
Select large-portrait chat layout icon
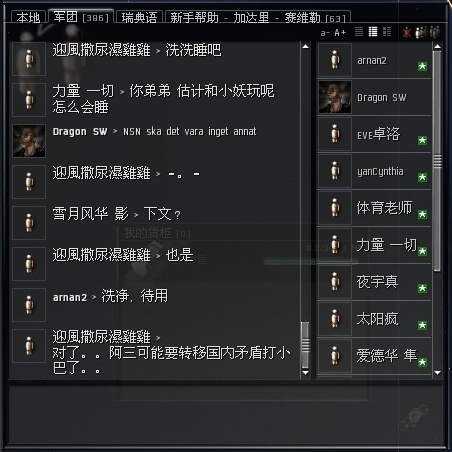387,32
